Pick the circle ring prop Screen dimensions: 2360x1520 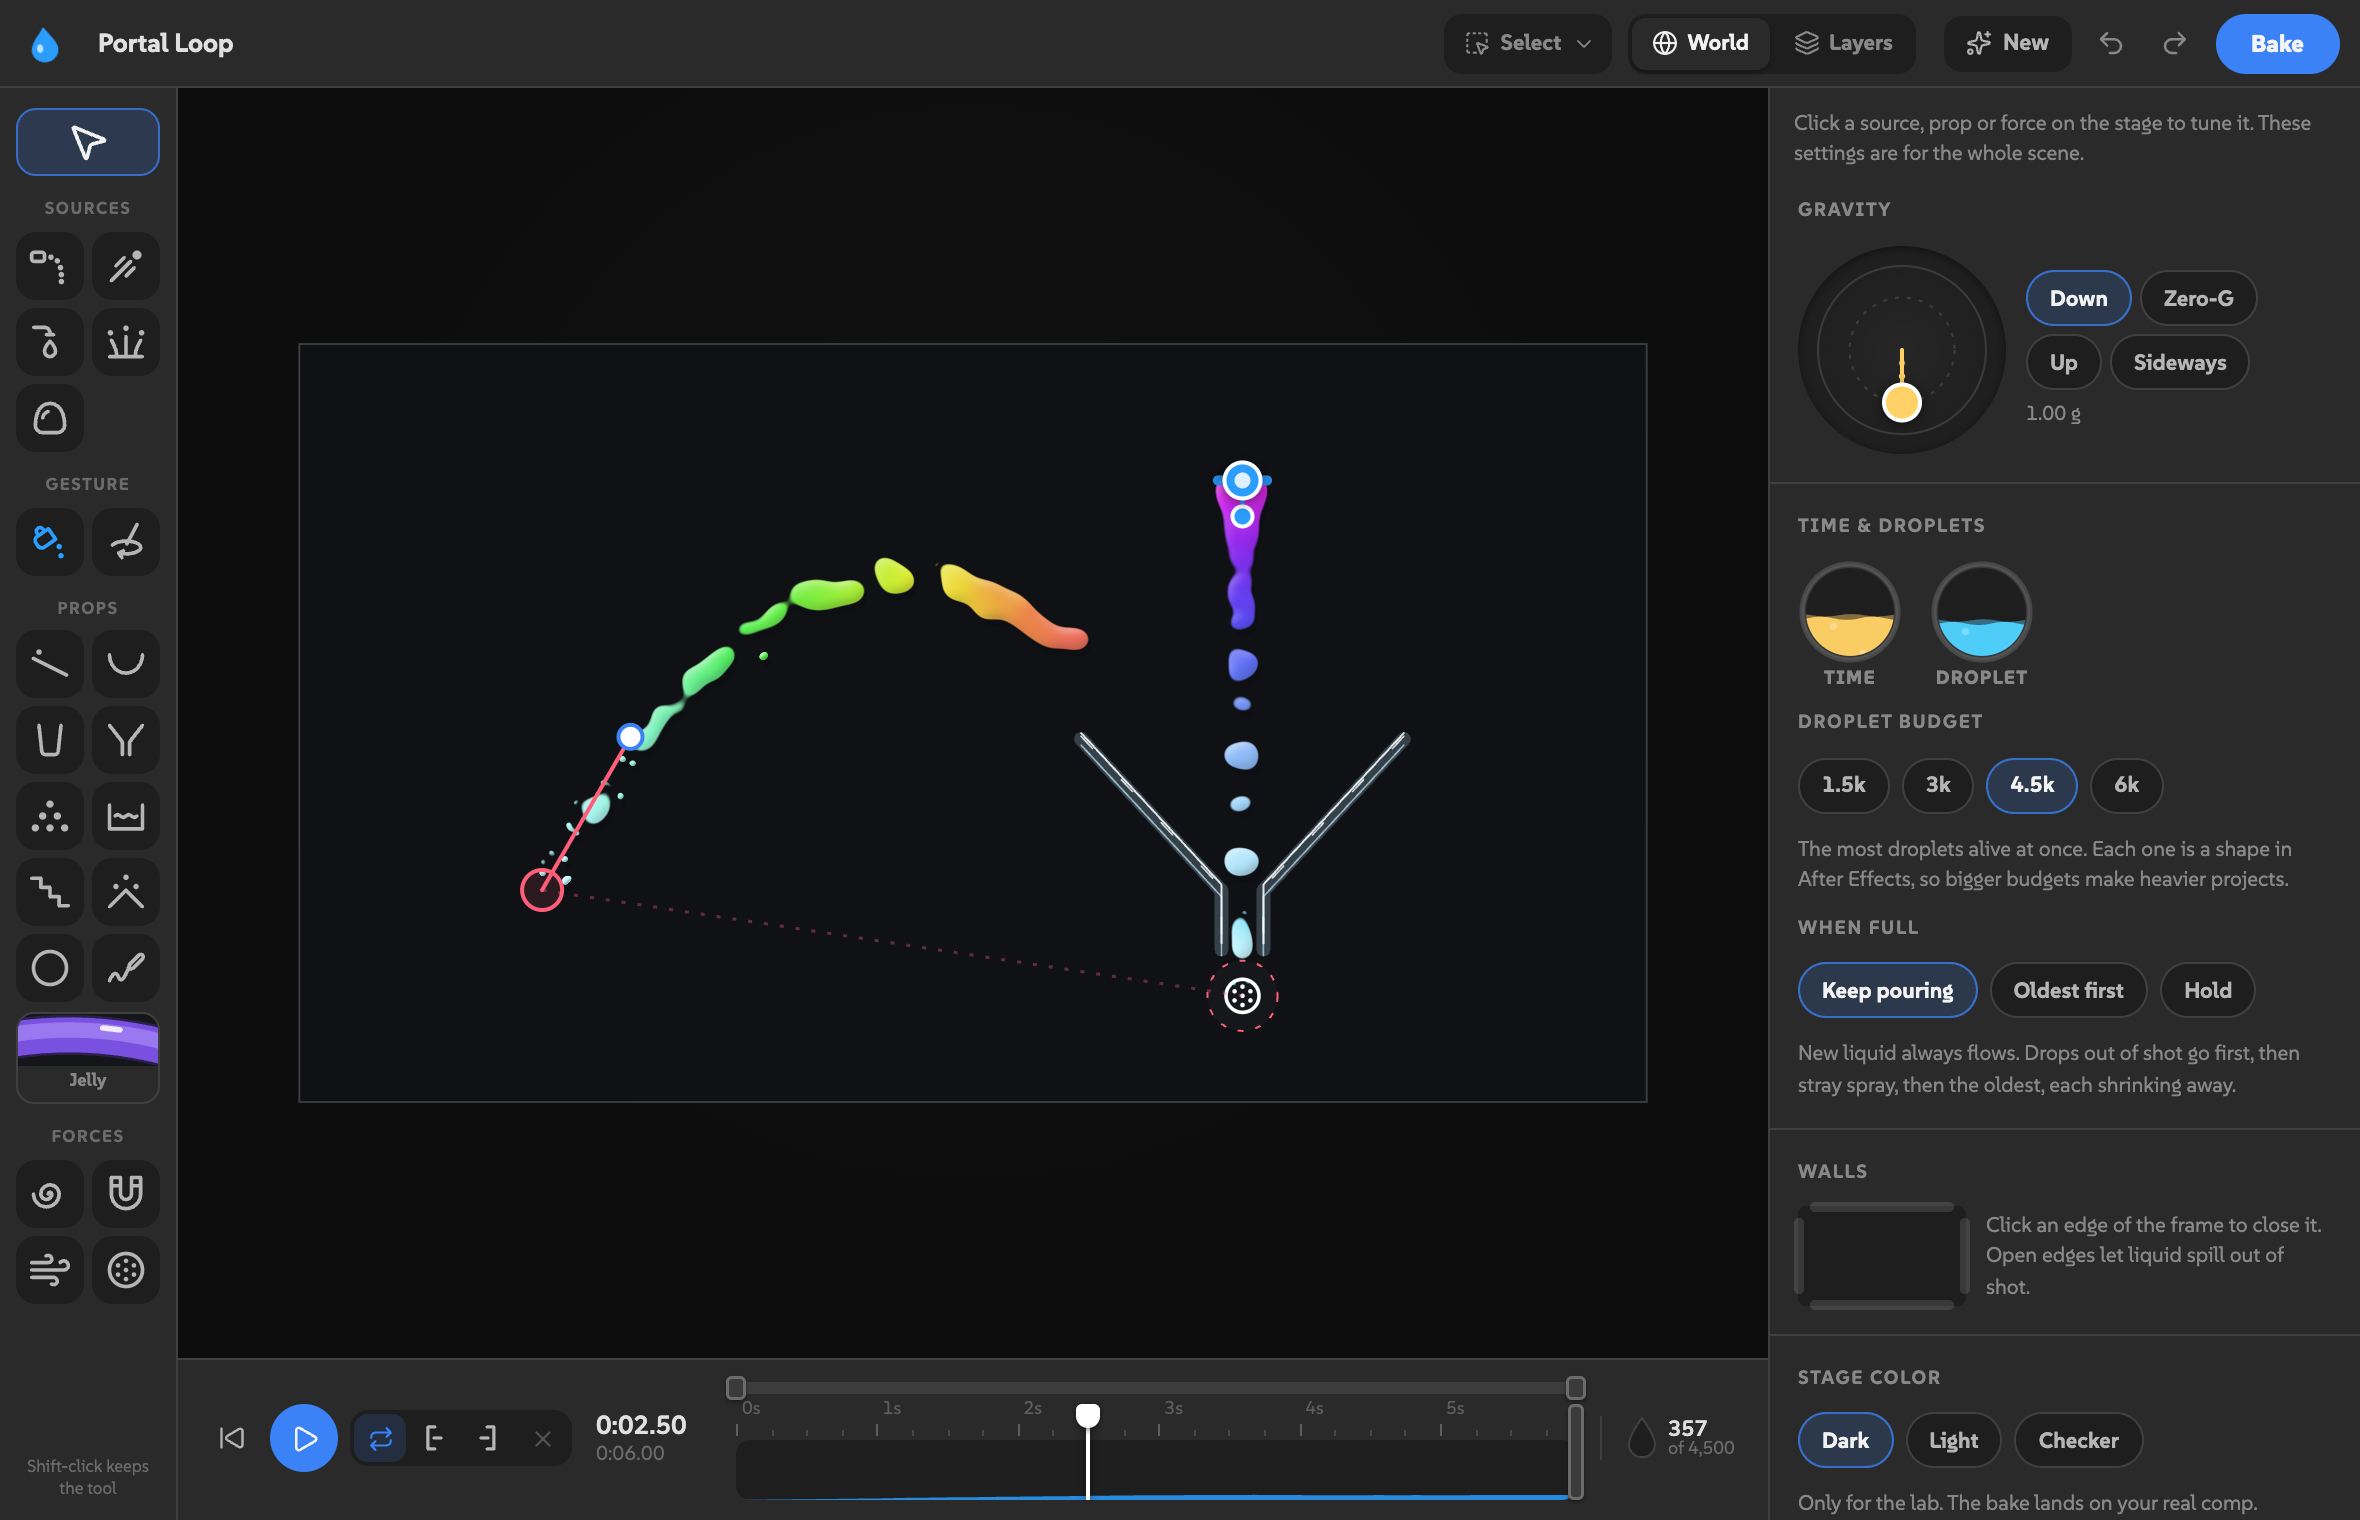pos(50,968)
